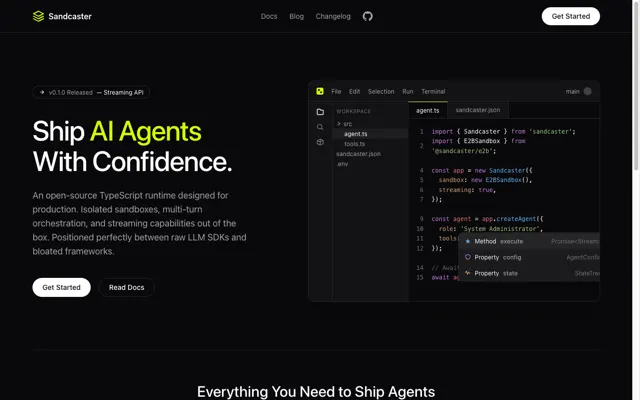
Task: Click the hero Get Started button
Action: point(62,287)
